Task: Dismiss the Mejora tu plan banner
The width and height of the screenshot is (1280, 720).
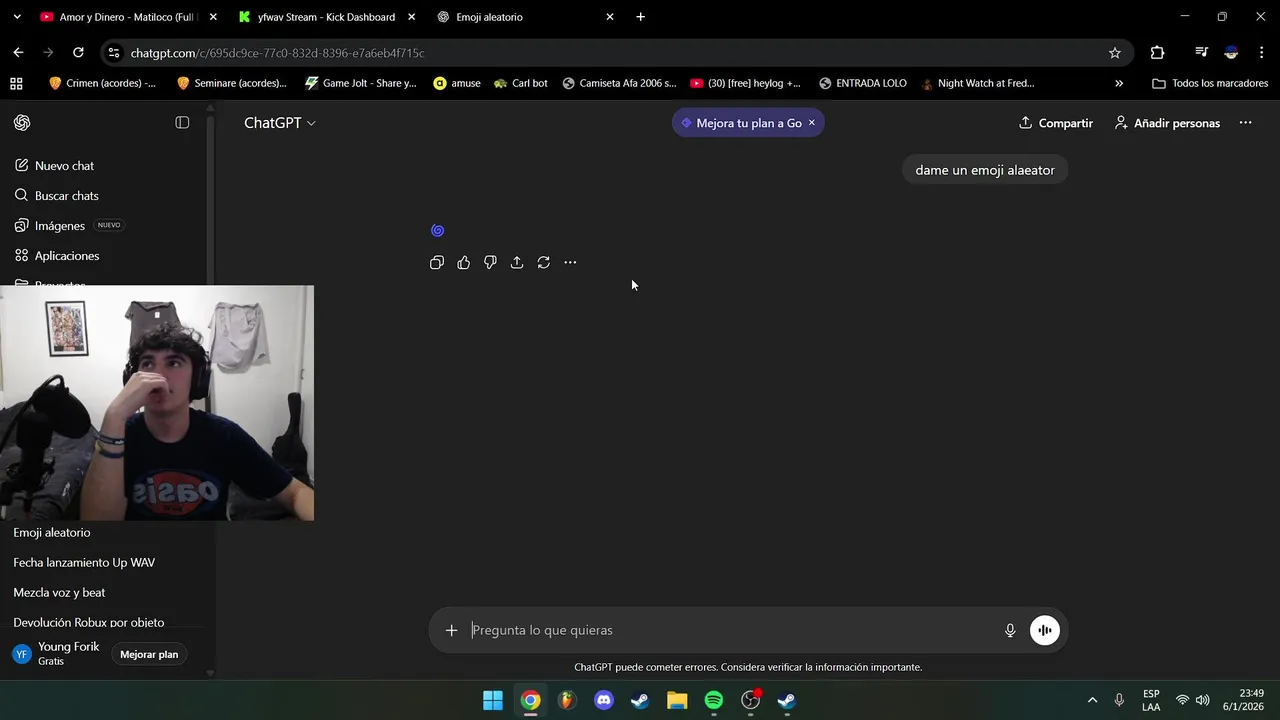Action: pyautogui.click(x=811, y=122)
